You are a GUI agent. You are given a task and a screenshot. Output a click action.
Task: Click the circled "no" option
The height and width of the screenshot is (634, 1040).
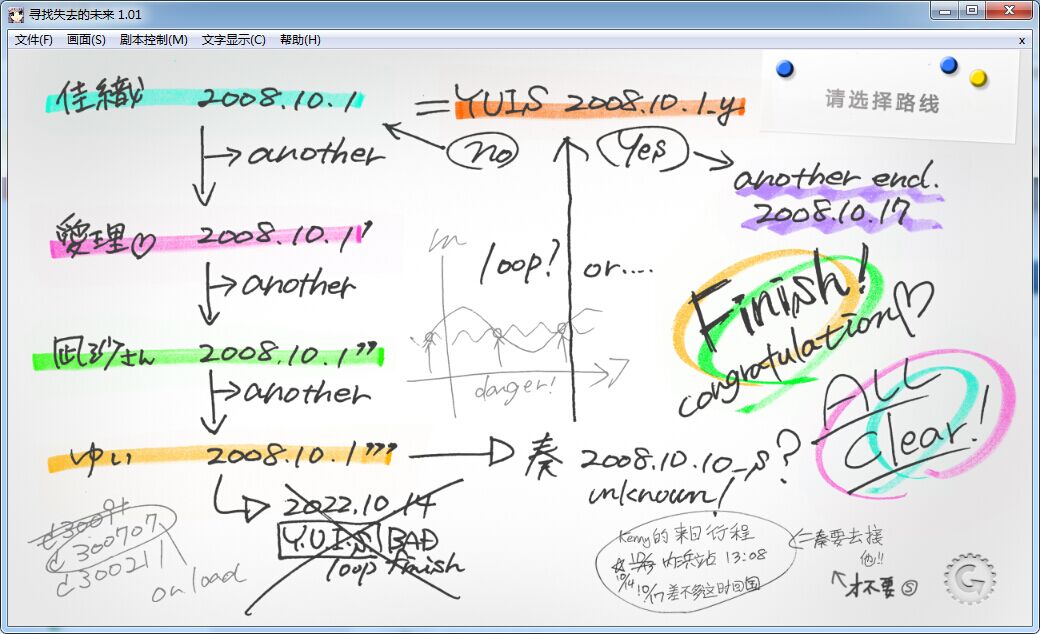(x=484, y=152)
